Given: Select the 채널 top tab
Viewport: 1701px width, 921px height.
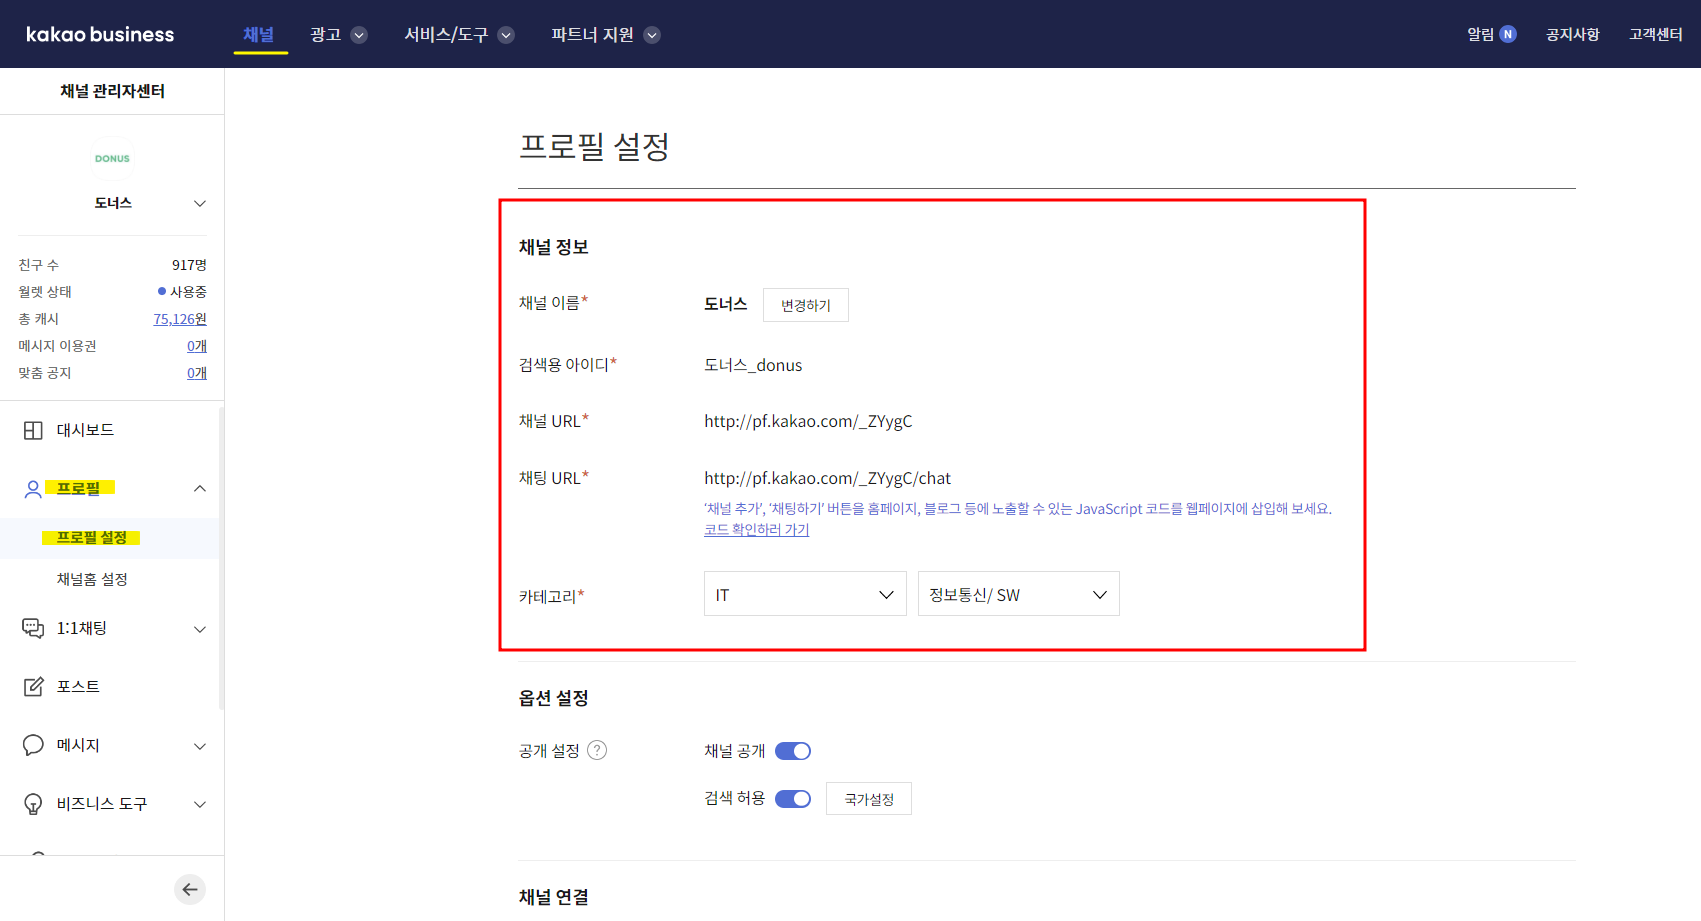Looking at the screenshot, I should point(259,34).
